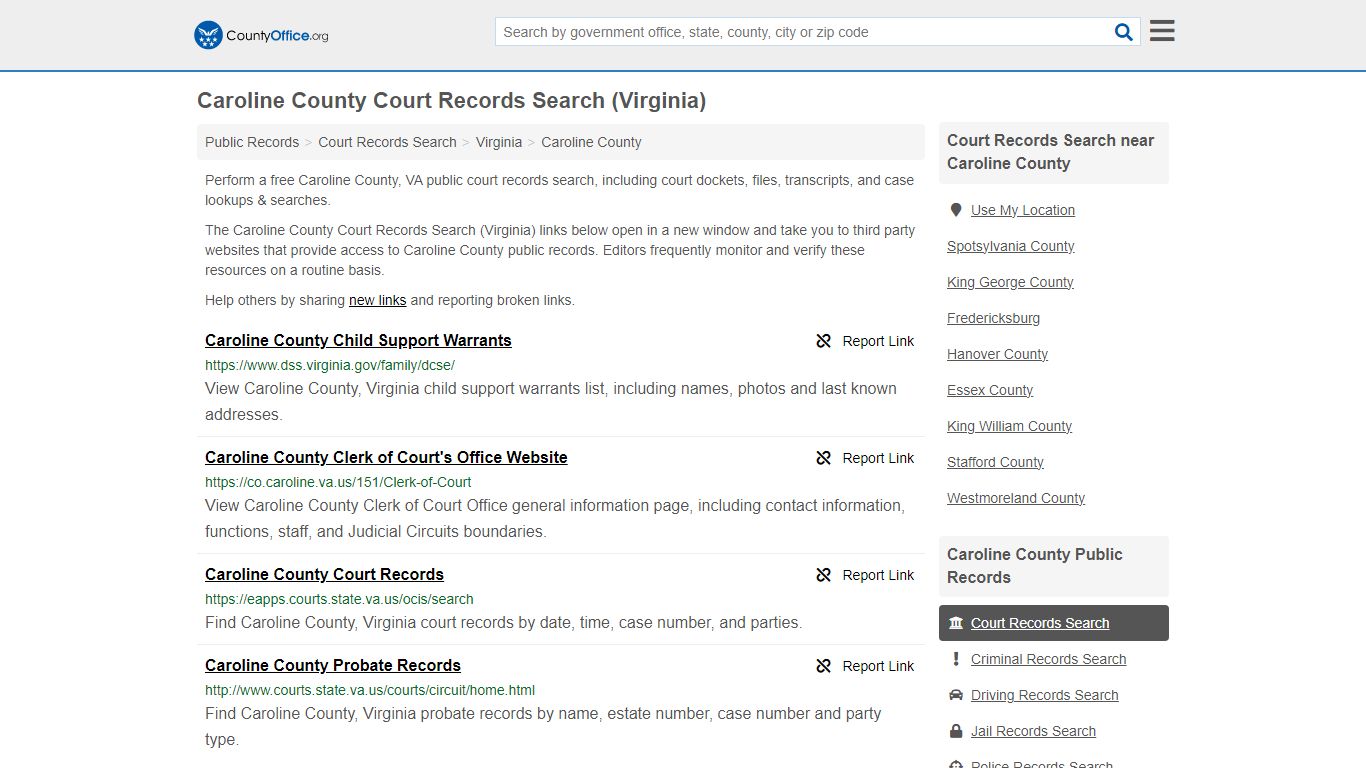Click Report Link text for Clerk of Court's Office

pyautogui.click(x=878, y=458)
